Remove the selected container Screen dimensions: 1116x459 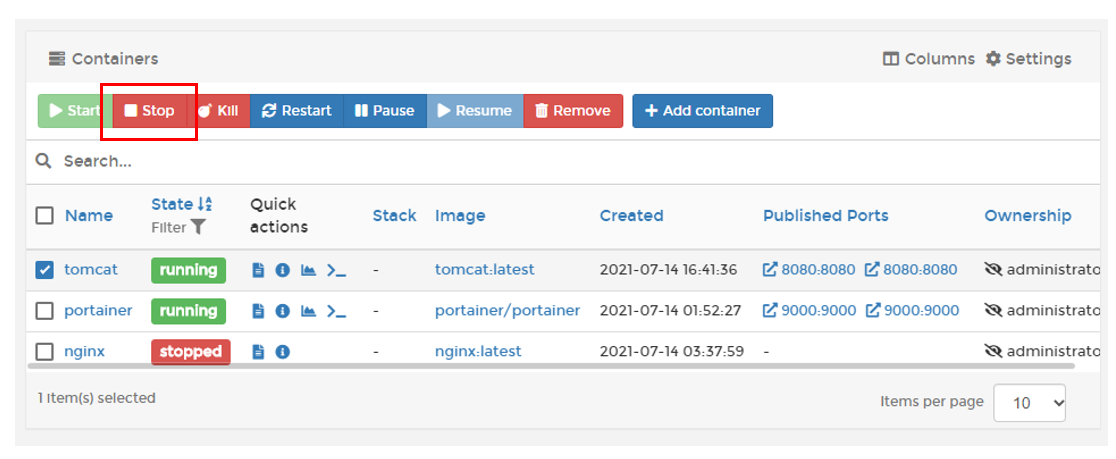pos(573,111)
